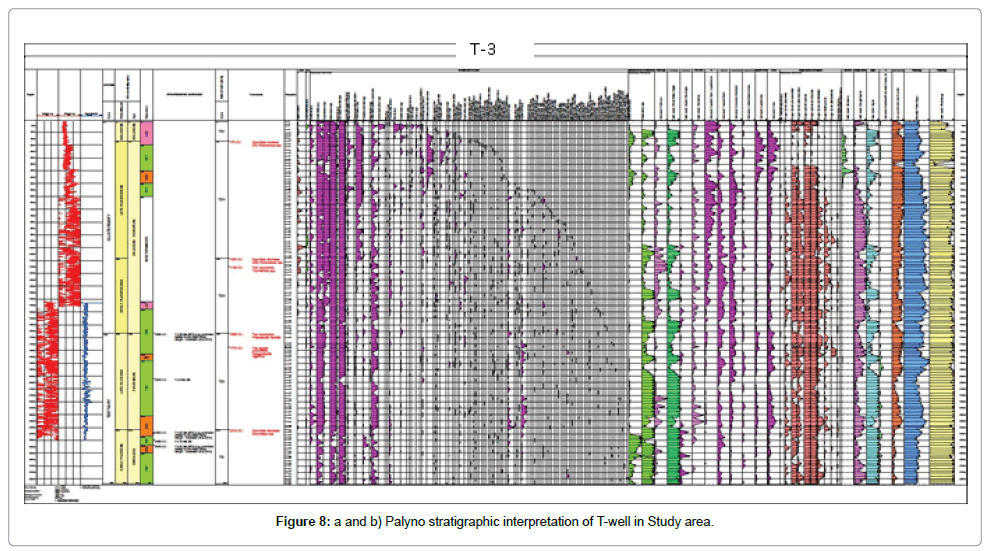Viewport: 985px width, 551px height.
Task: Select the wide magenta pollen abundance curve
Action: point(324,300)
